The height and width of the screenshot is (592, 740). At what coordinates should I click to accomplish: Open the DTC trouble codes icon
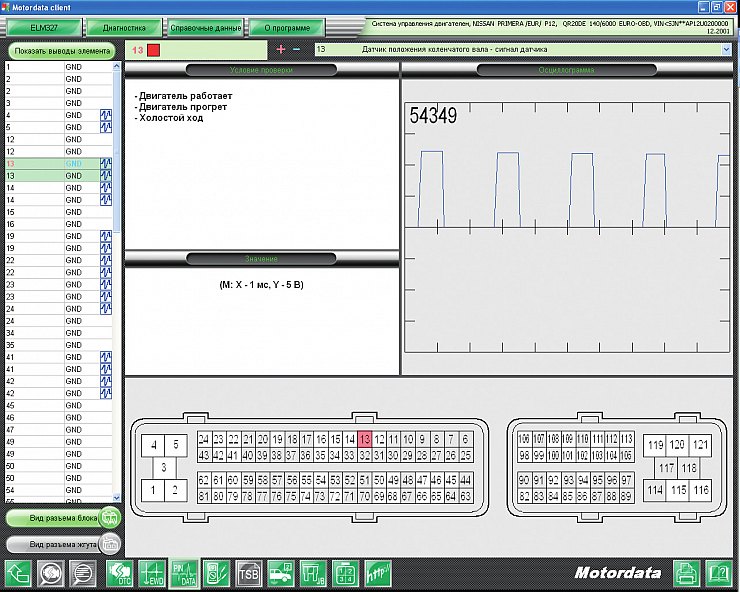[119, 574]
